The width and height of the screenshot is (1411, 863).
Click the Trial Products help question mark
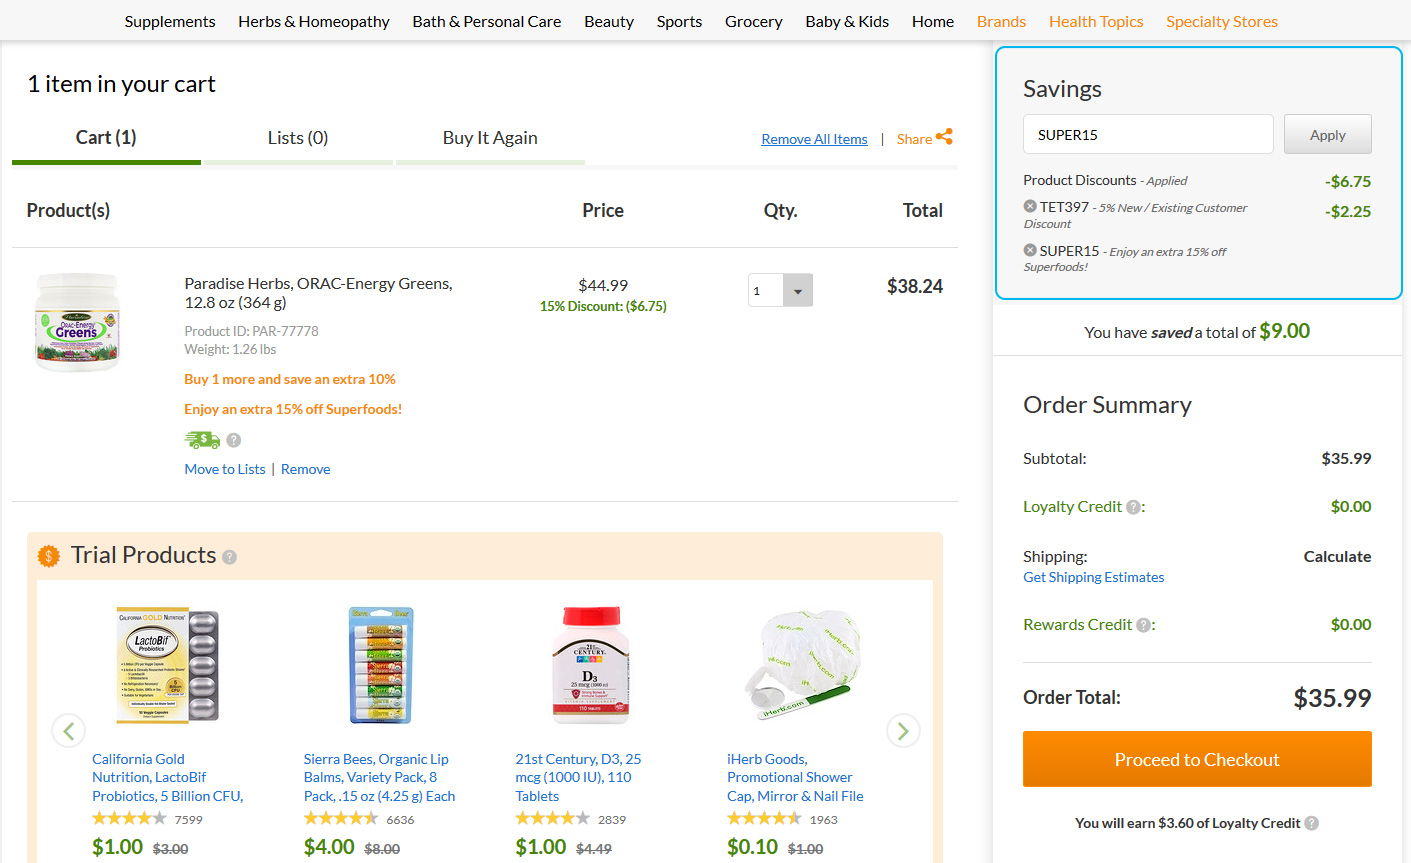[x=229, y=557]
